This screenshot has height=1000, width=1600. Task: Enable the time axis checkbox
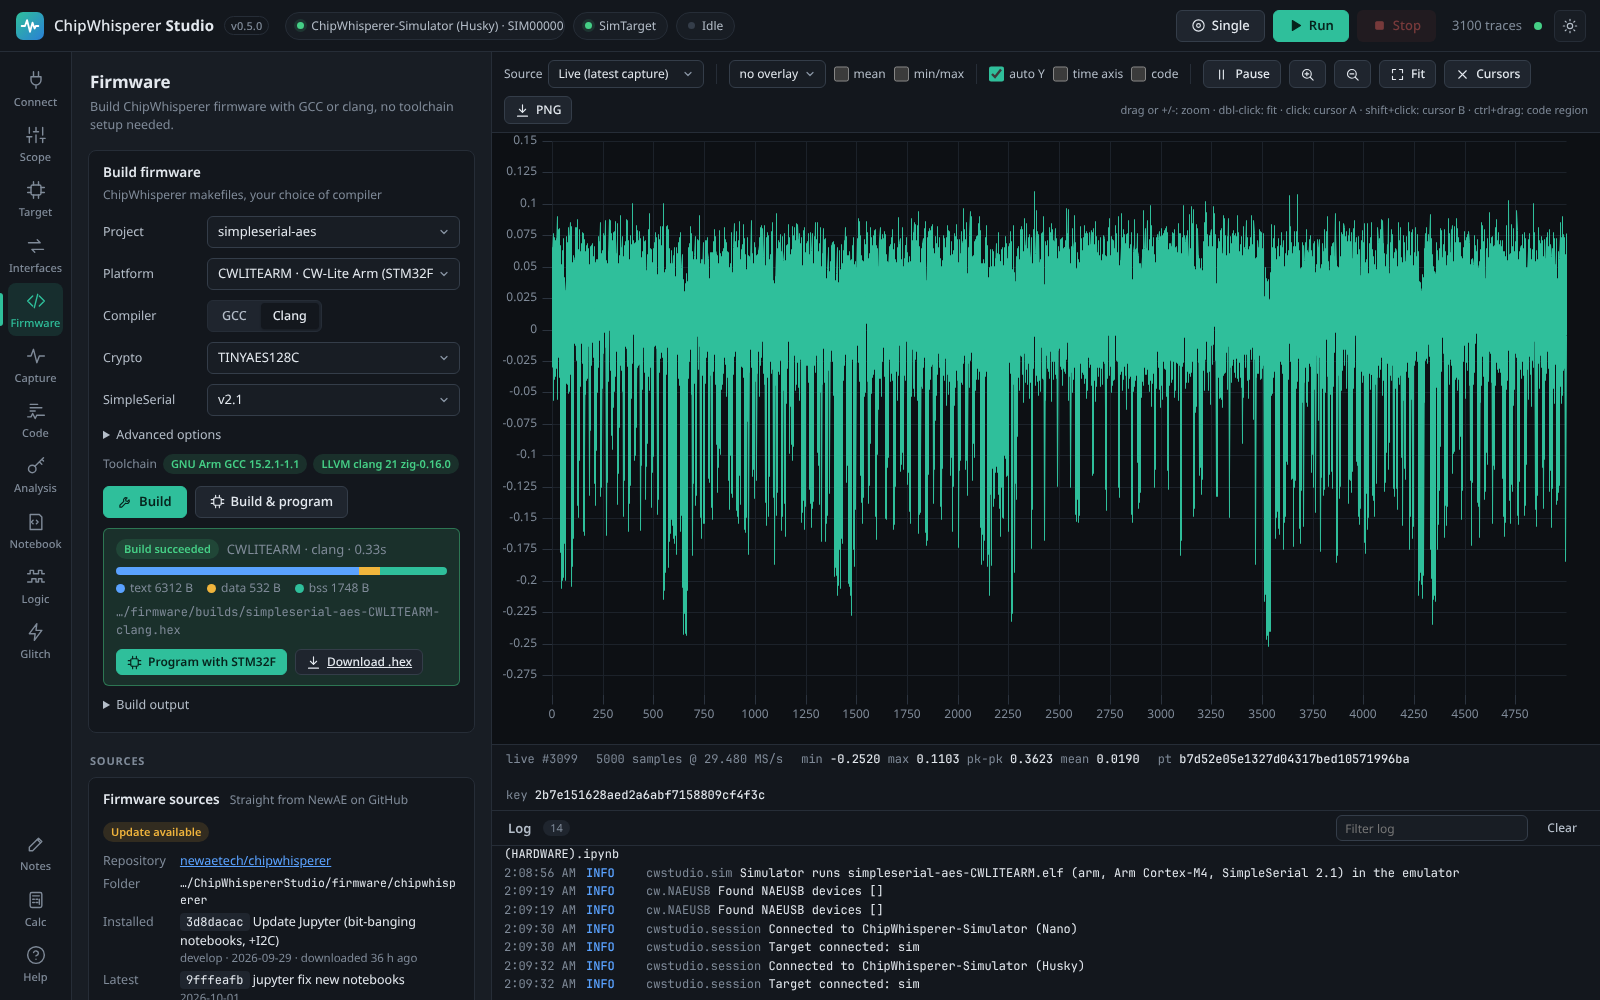(x=1061, y=74)
